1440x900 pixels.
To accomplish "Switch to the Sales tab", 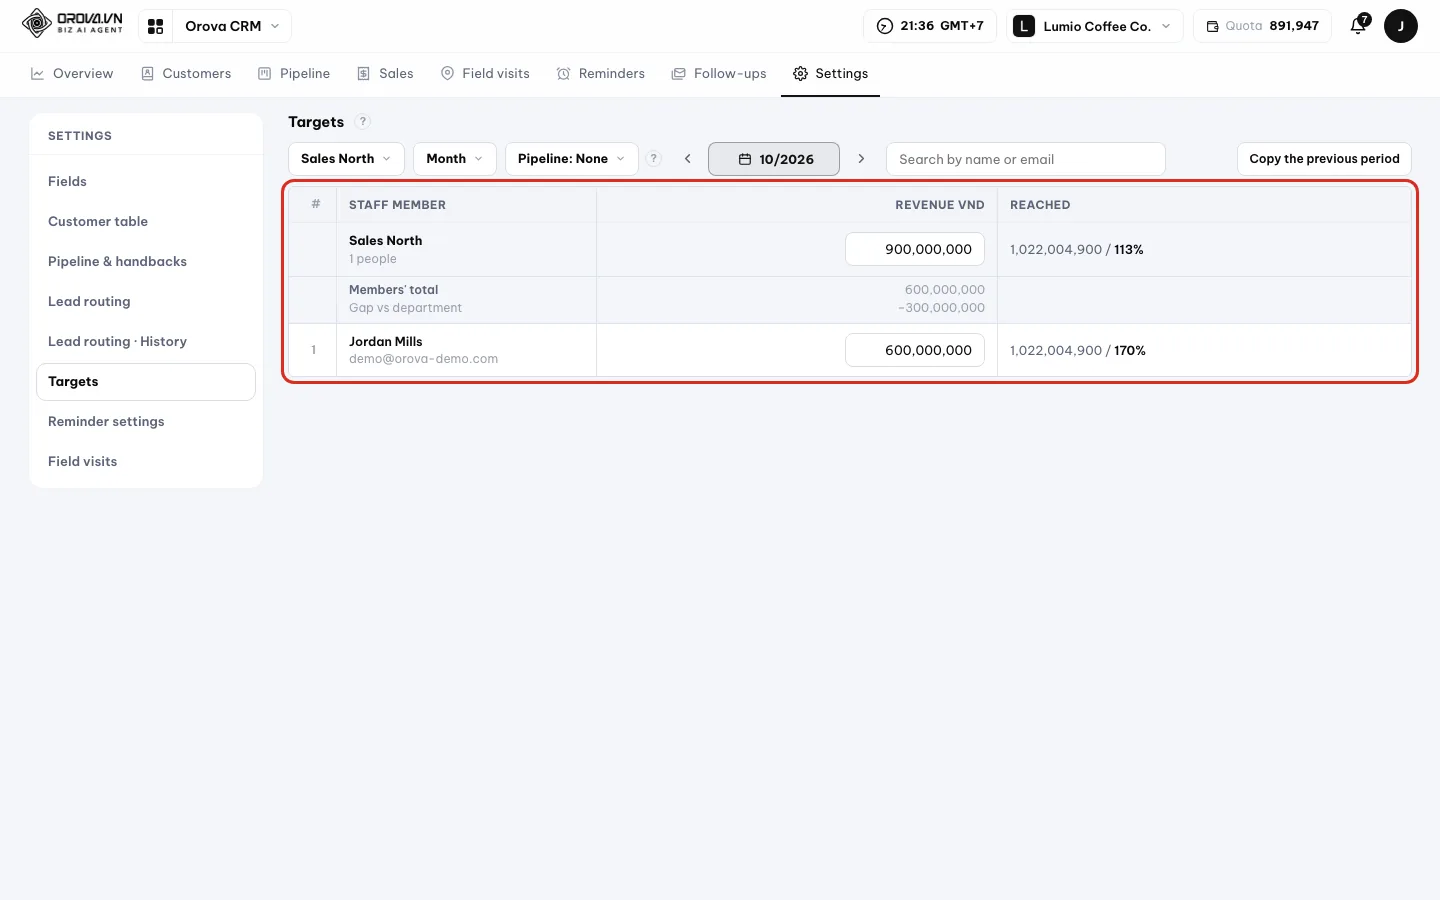I will click(386, 74).
